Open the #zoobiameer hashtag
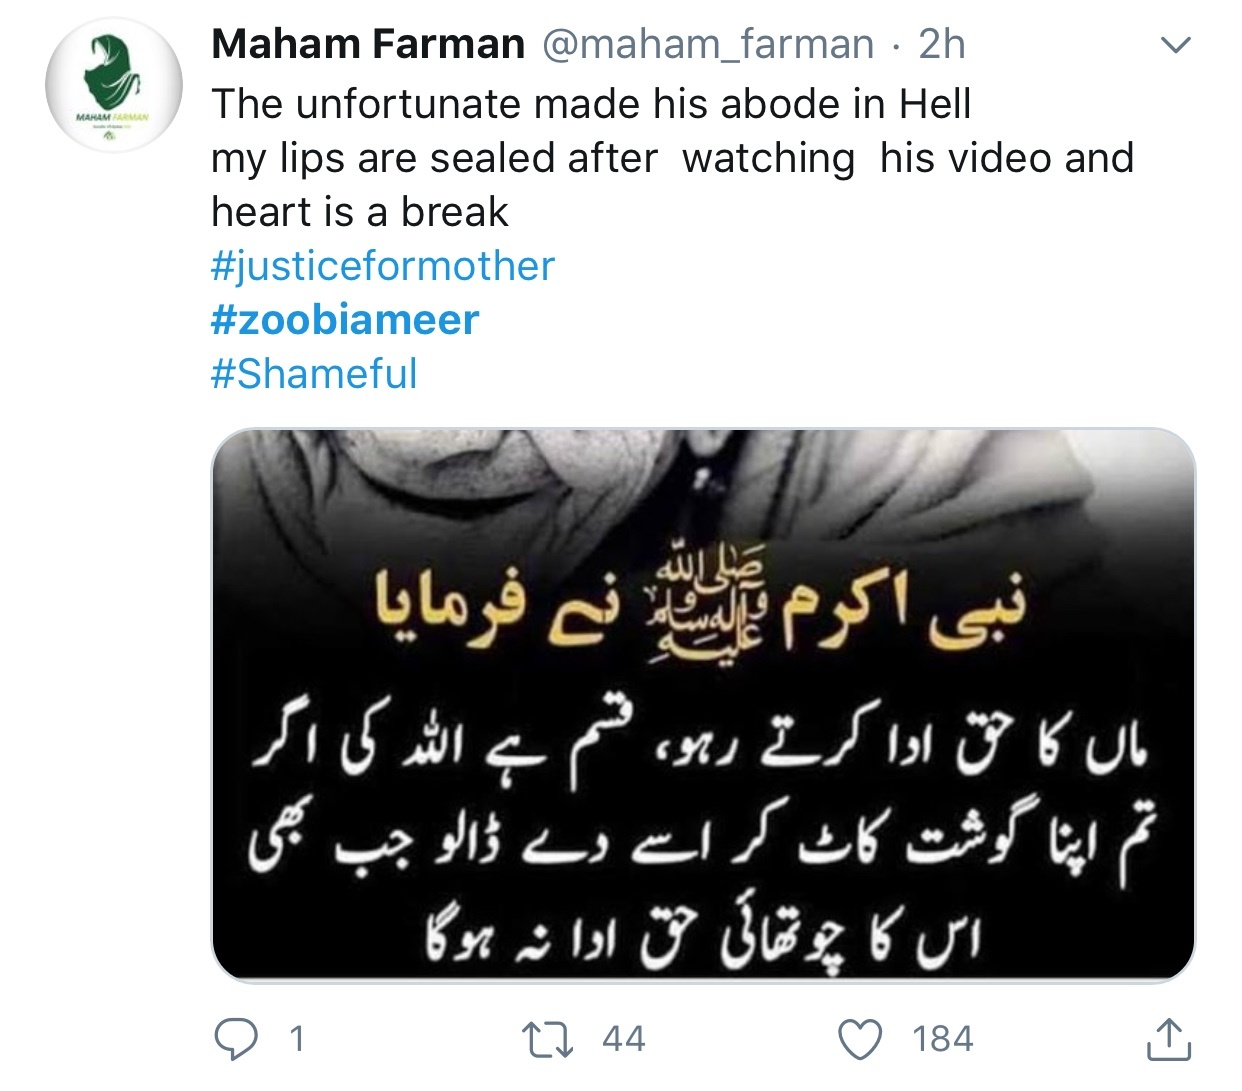 [345, 320]
